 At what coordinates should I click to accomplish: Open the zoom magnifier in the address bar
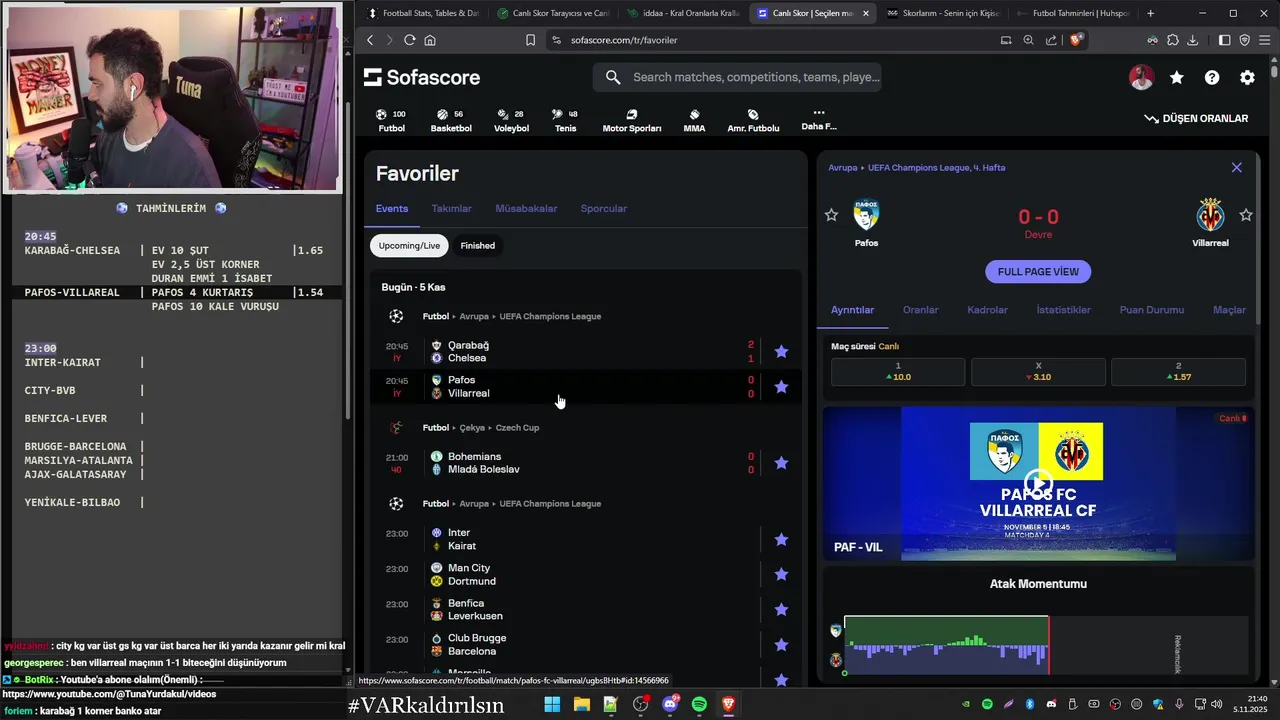pos(1028,40)
